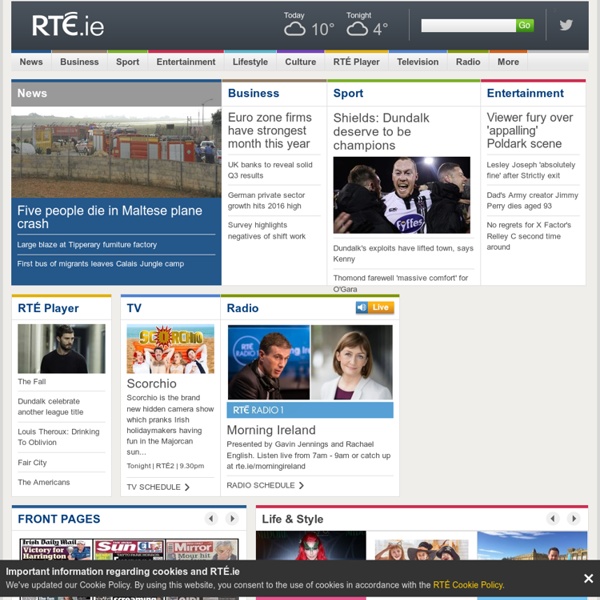Open Lifestyle in the navigation bar
Image resolution: width=600 pixels, height=600 pixels.
tap(250, 62)
